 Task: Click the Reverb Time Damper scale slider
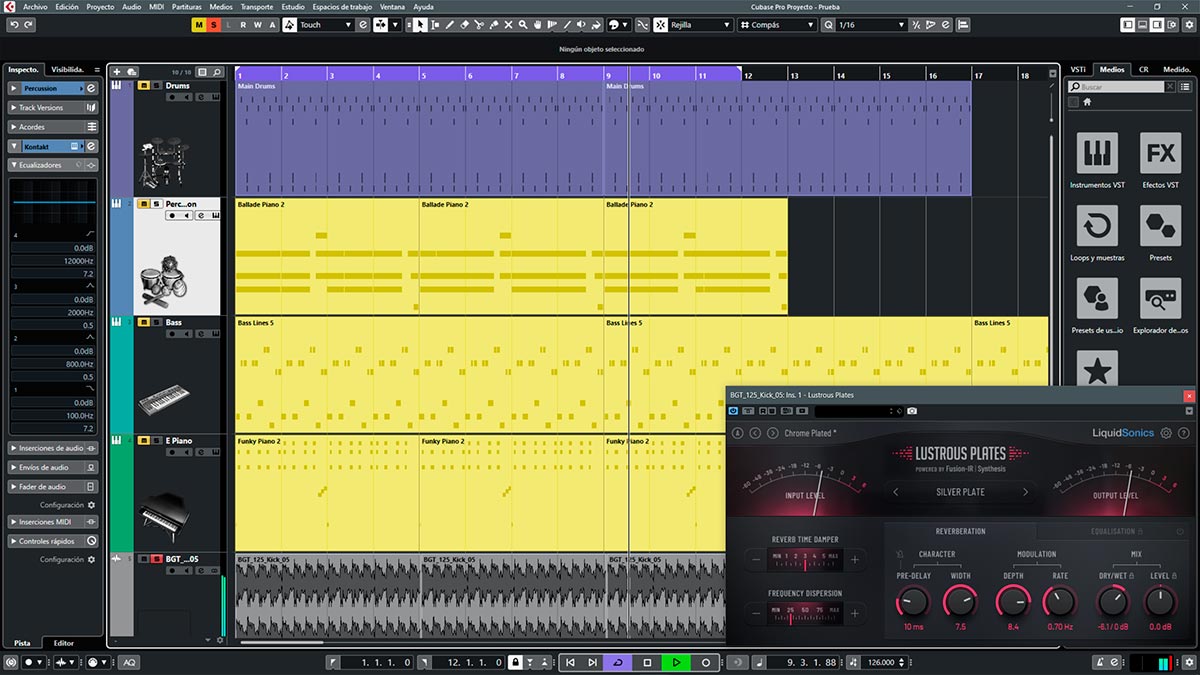[805, 560]
